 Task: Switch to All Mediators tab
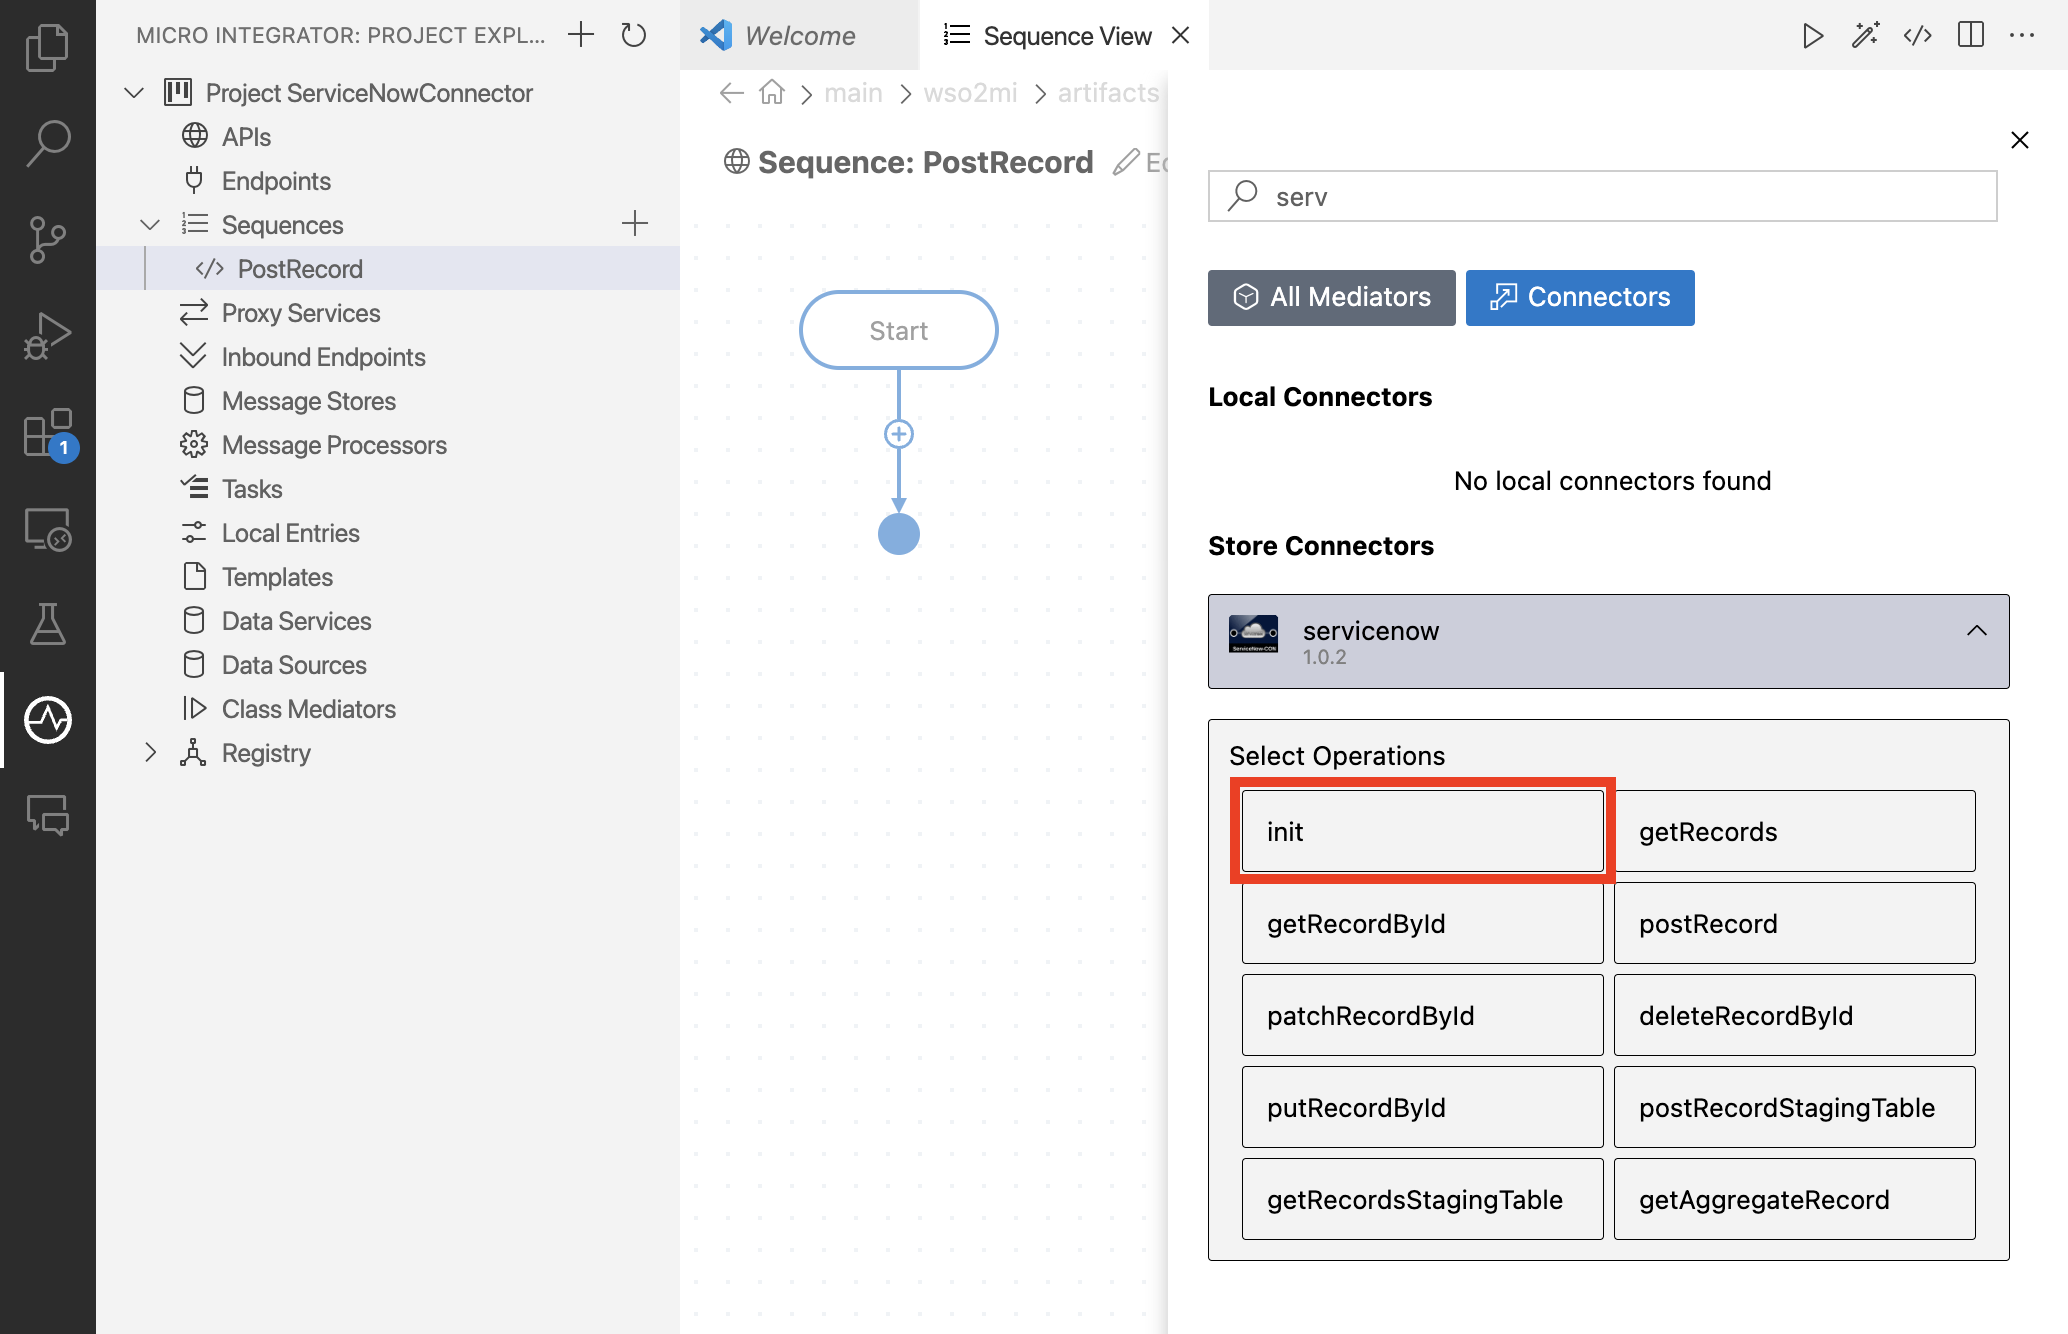click(1332, 297)
